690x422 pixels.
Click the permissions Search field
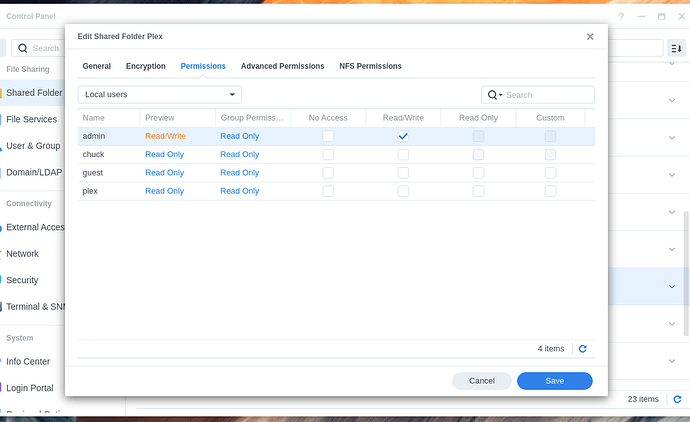(x=538, y=95)
